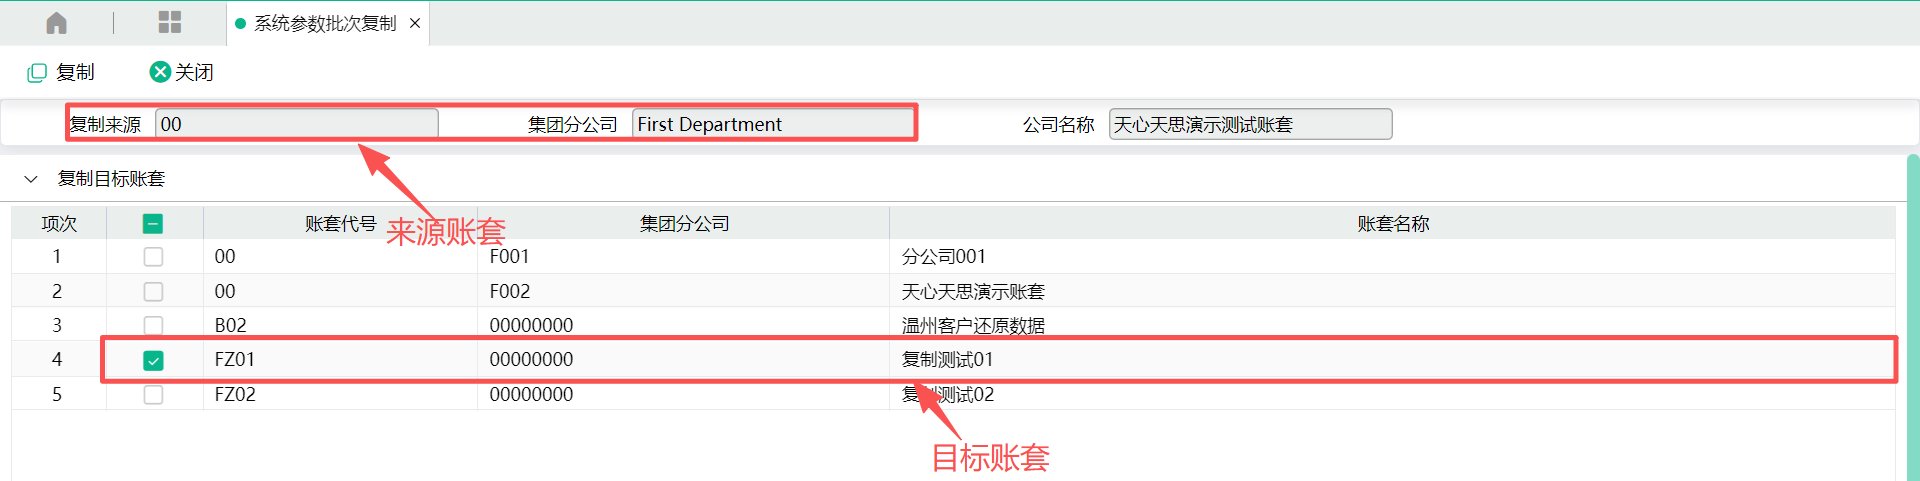Click the 公司名称 field
Screen dimensions: 1920x481
pos(1250,124)
